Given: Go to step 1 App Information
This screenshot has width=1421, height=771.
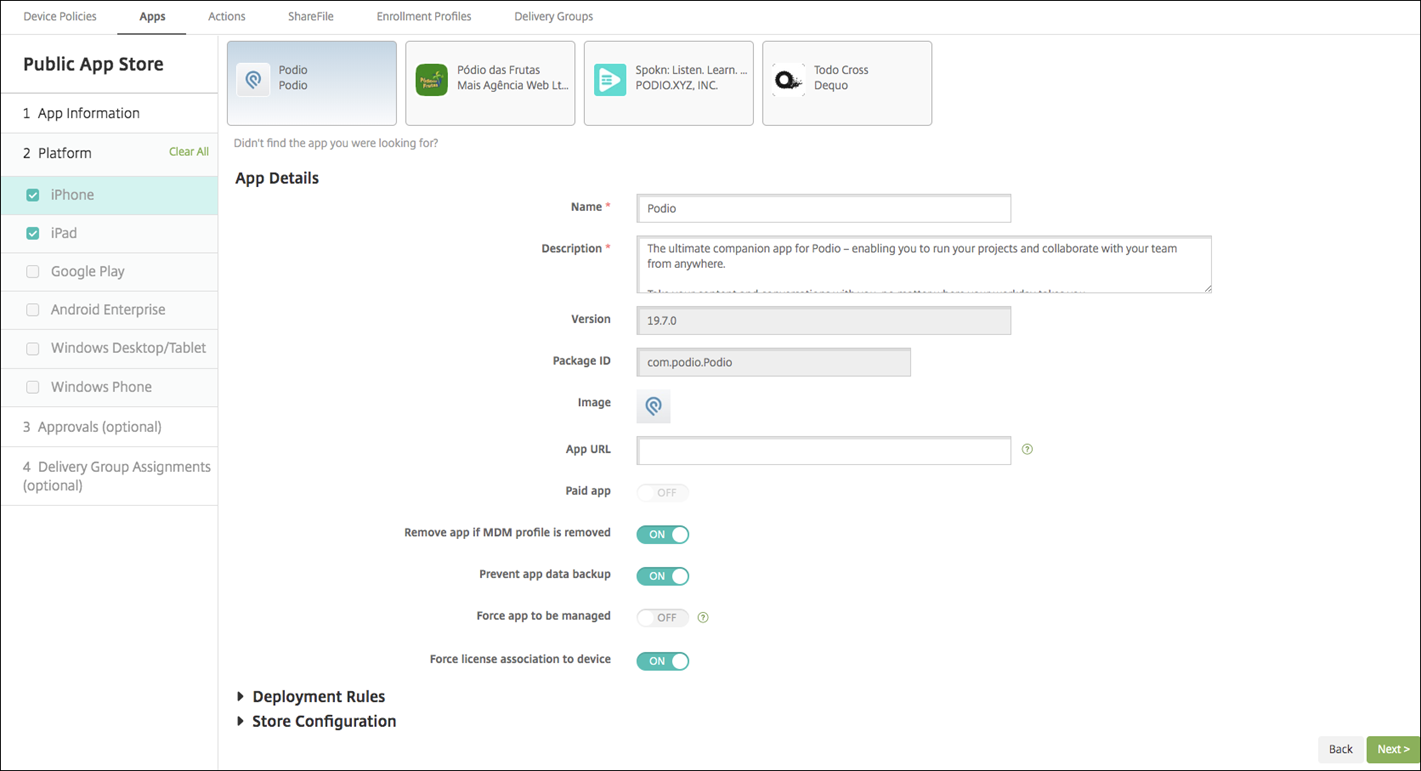Looking at the screenshot, I should point(109,114).
